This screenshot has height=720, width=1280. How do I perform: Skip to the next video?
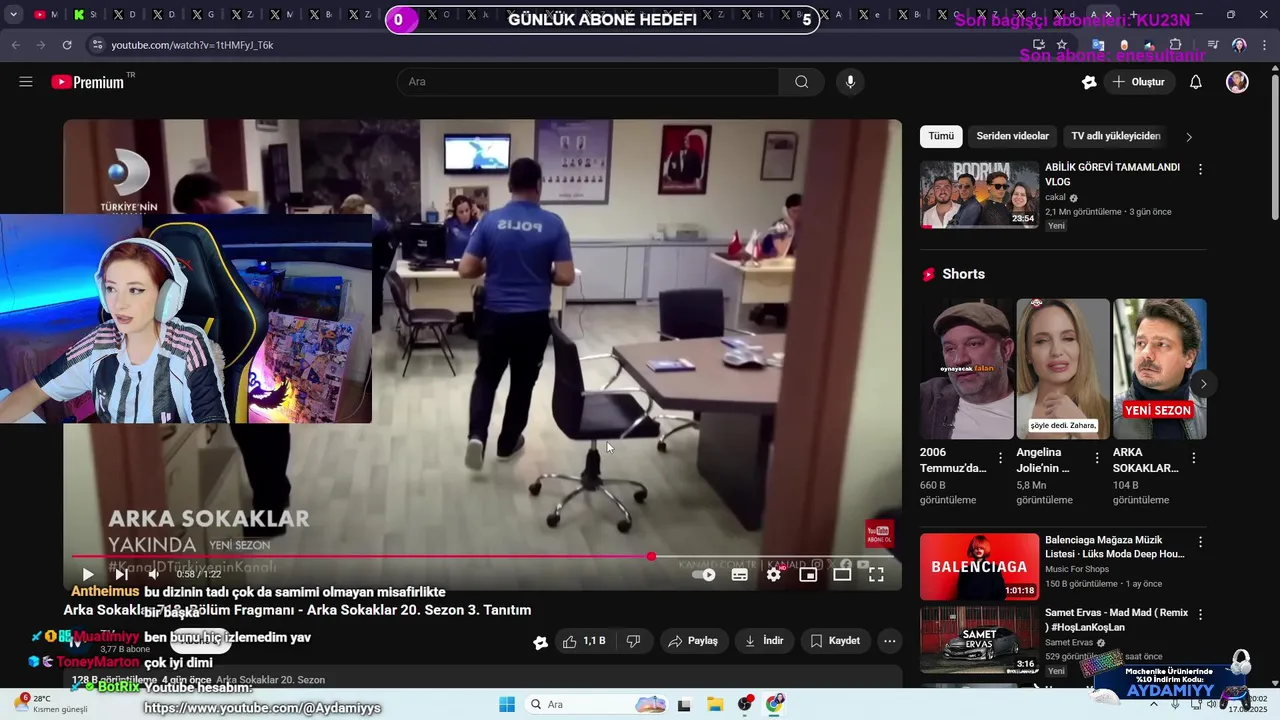point(121,574)
